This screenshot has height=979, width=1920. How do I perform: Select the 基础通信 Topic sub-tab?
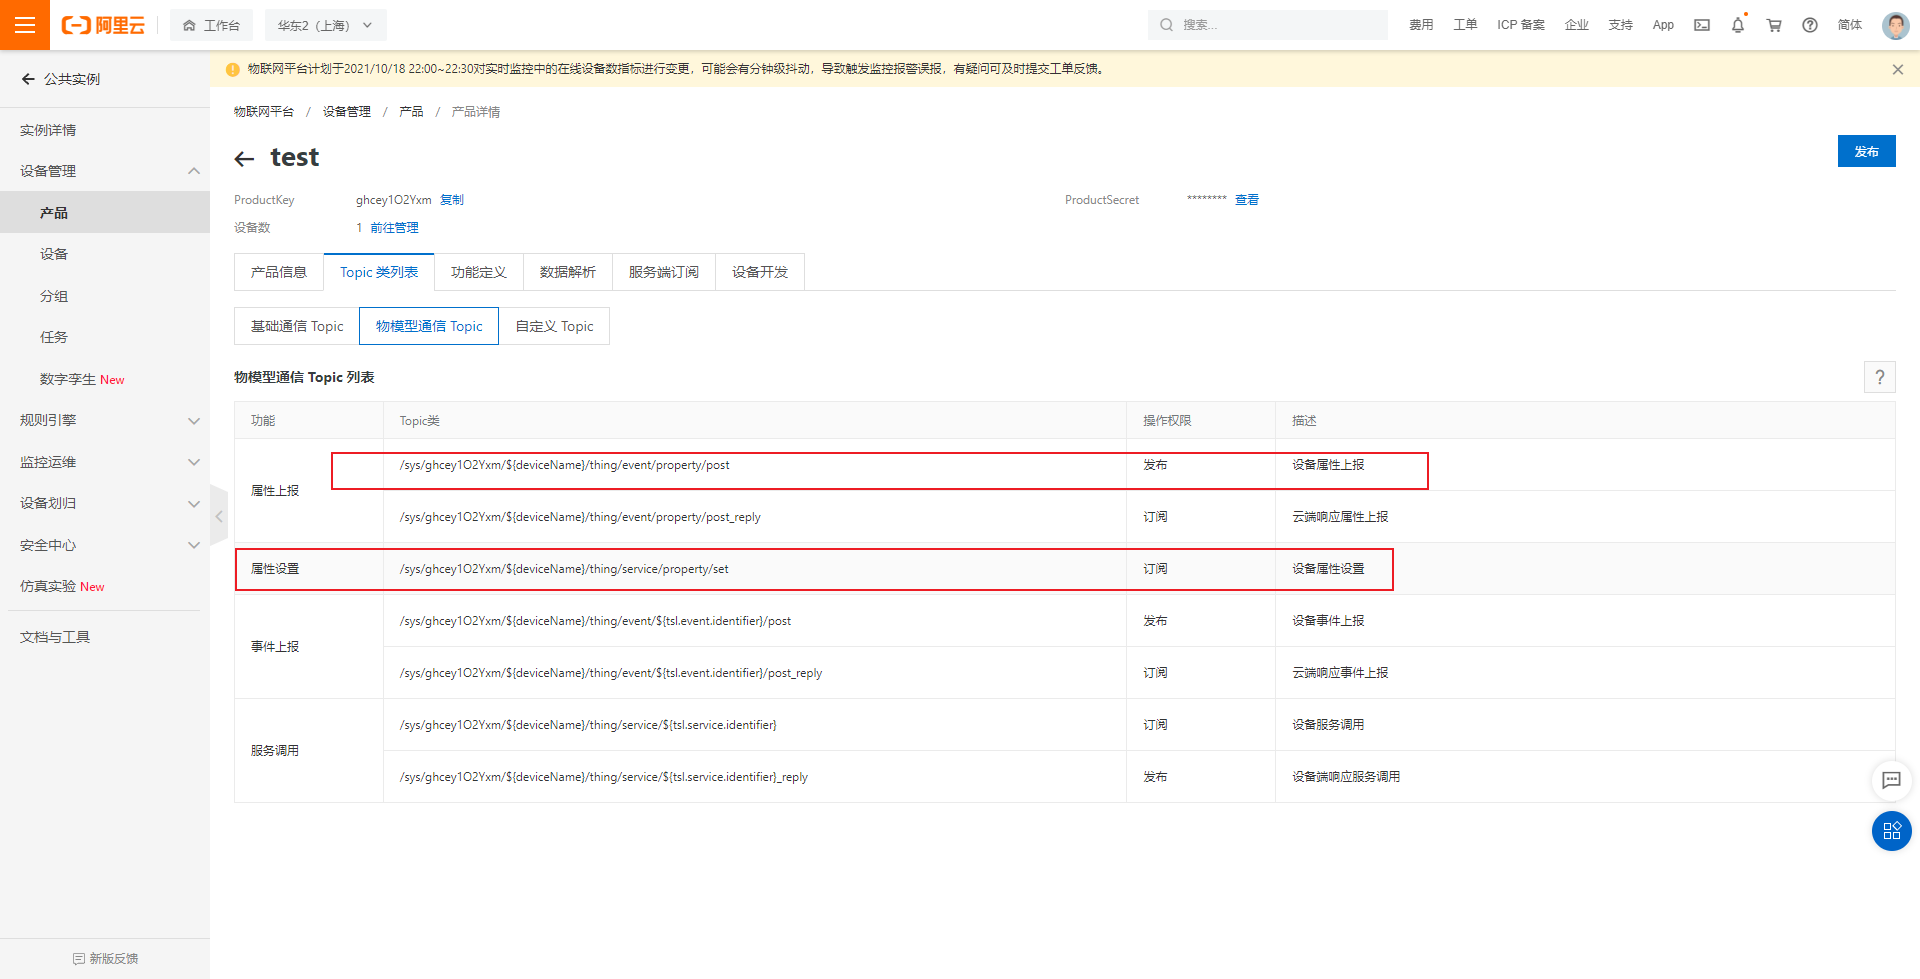point(297,326)
